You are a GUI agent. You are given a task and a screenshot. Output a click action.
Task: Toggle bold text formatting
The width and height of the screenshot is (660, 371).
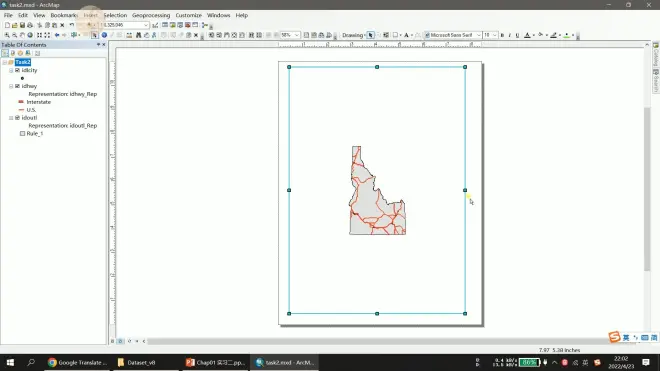(502, 35)
